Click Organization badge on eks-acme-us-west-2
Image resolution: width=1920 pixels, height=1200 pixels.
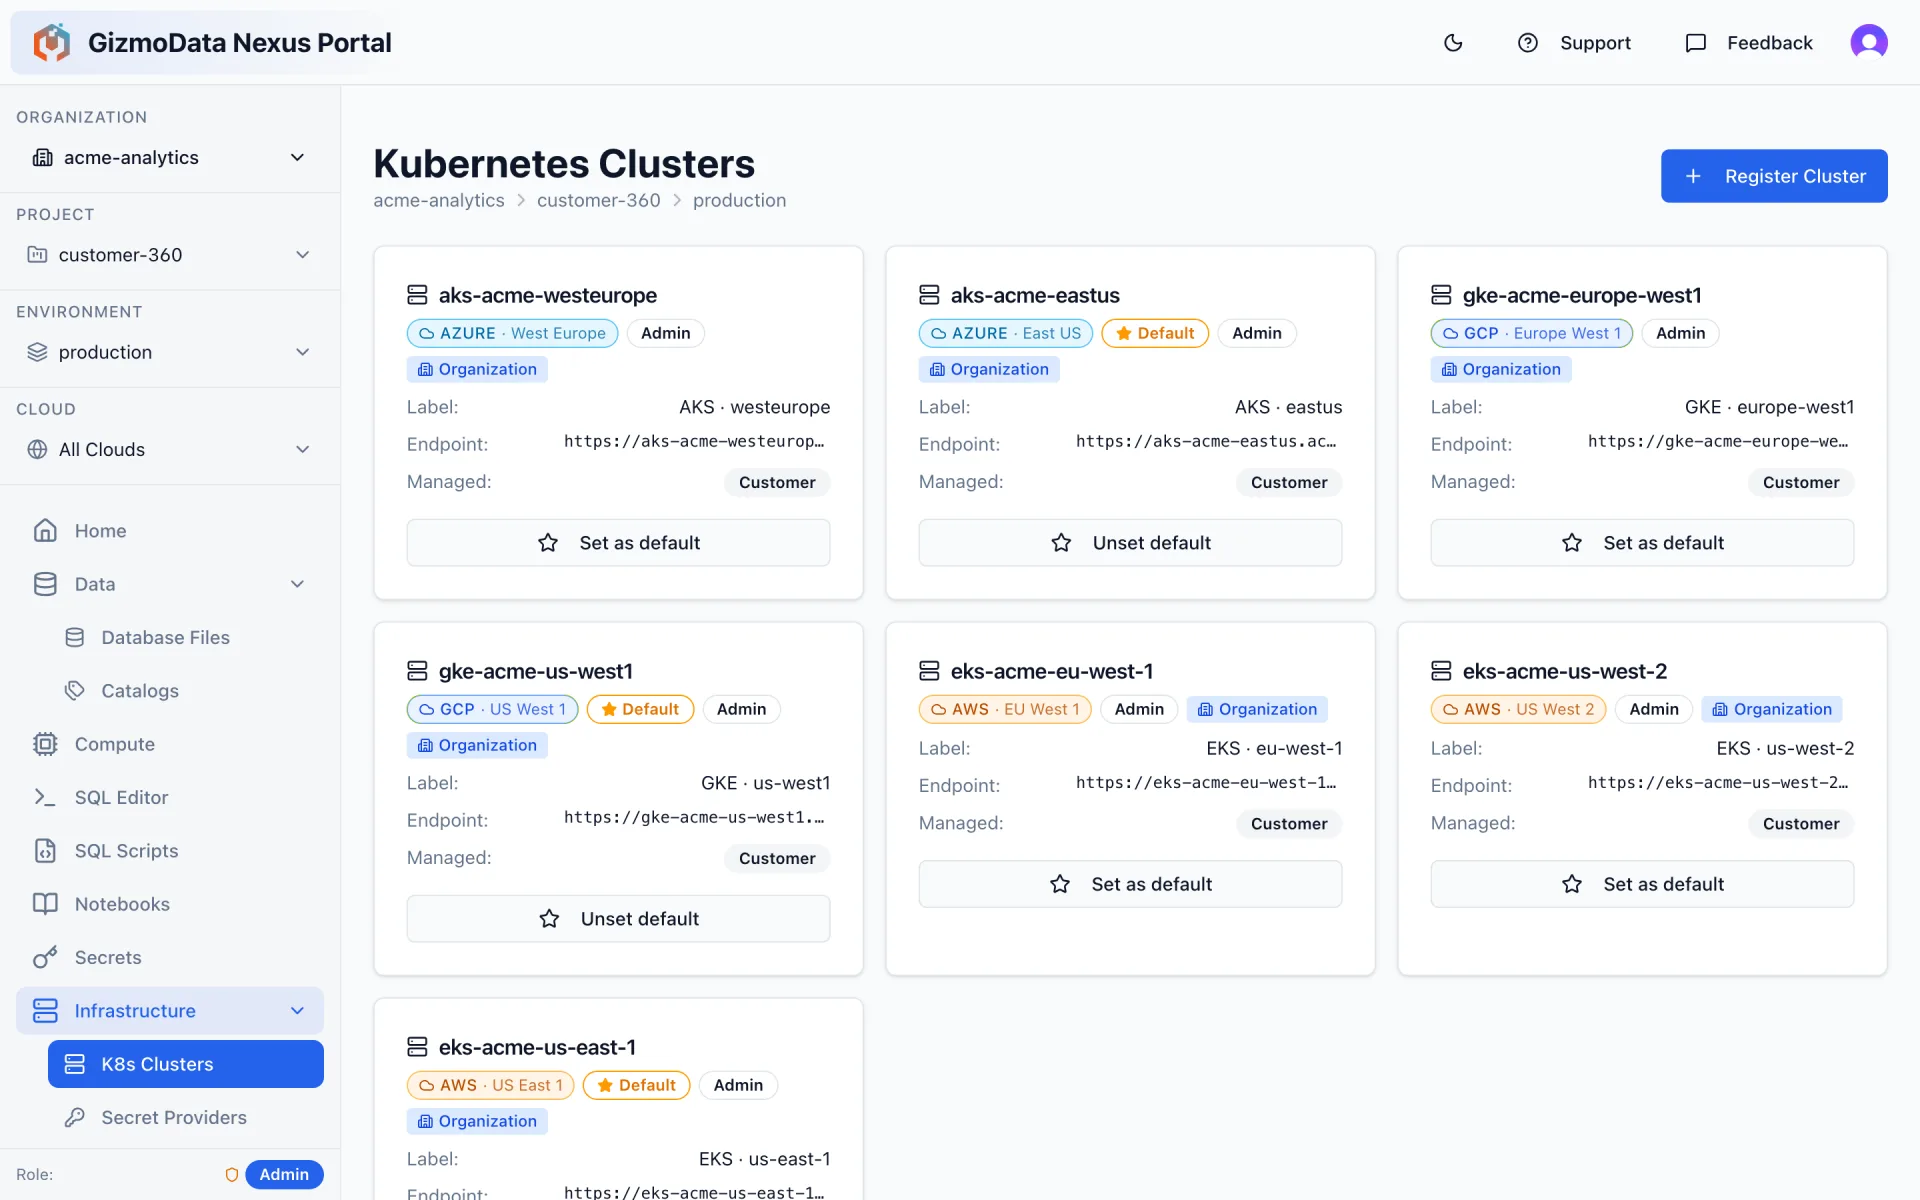1771,709
